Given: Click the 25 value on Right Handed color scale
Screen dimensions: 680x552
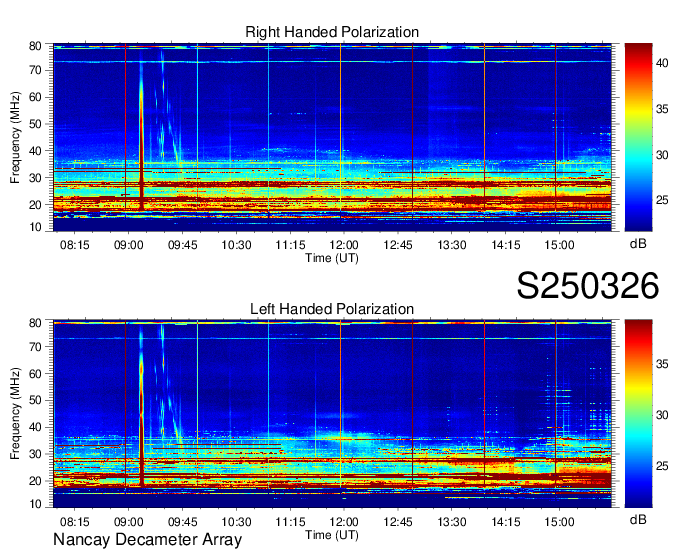Looking at the screenshot, I should tap(662, 201).
